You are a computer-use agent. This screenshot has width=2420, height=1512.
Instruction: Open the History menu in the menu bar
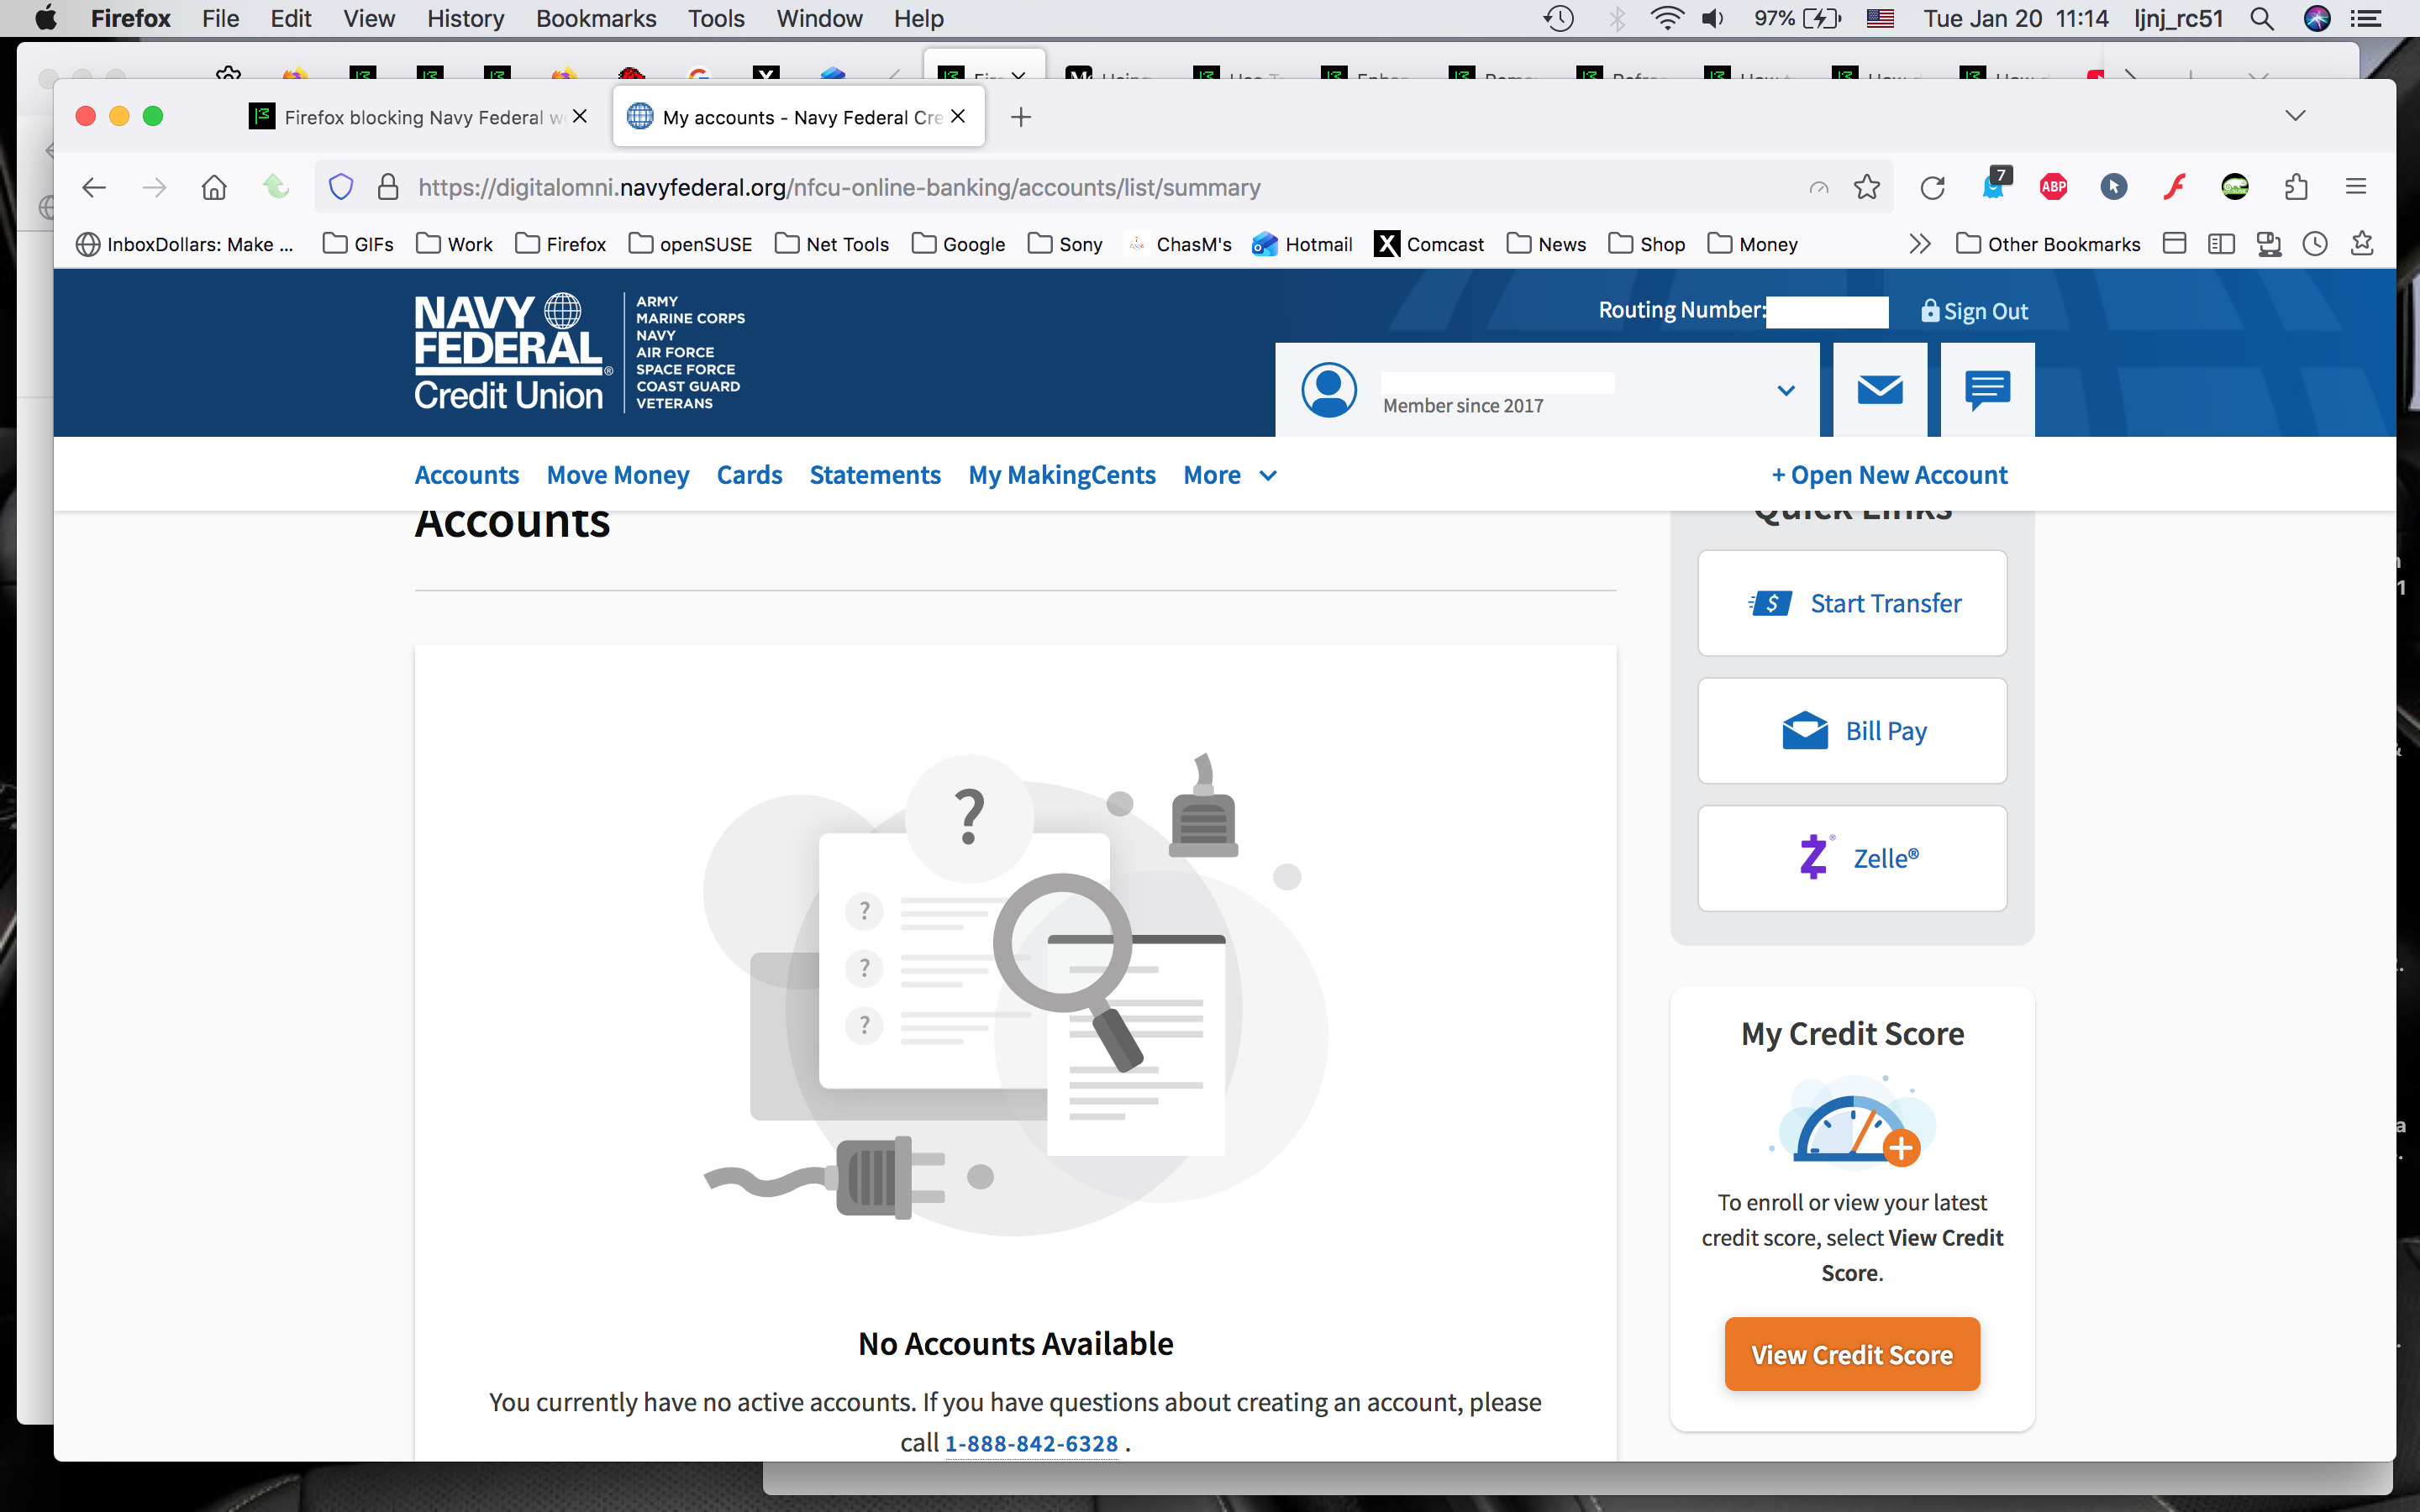click(465, 18)
